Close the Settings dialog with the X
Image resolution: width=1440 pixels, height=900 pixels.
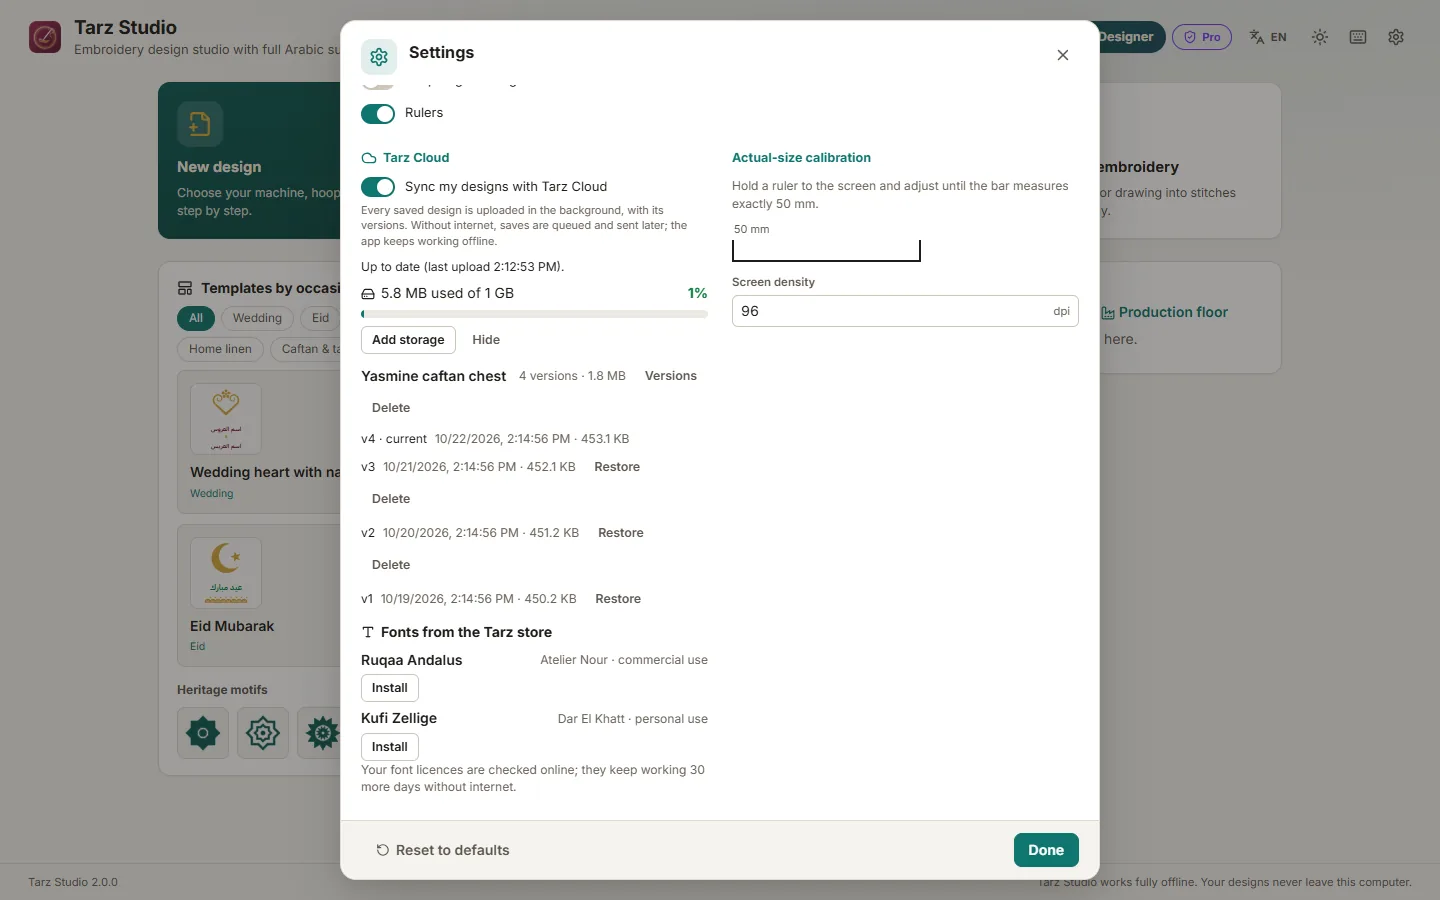[1063, 55]
